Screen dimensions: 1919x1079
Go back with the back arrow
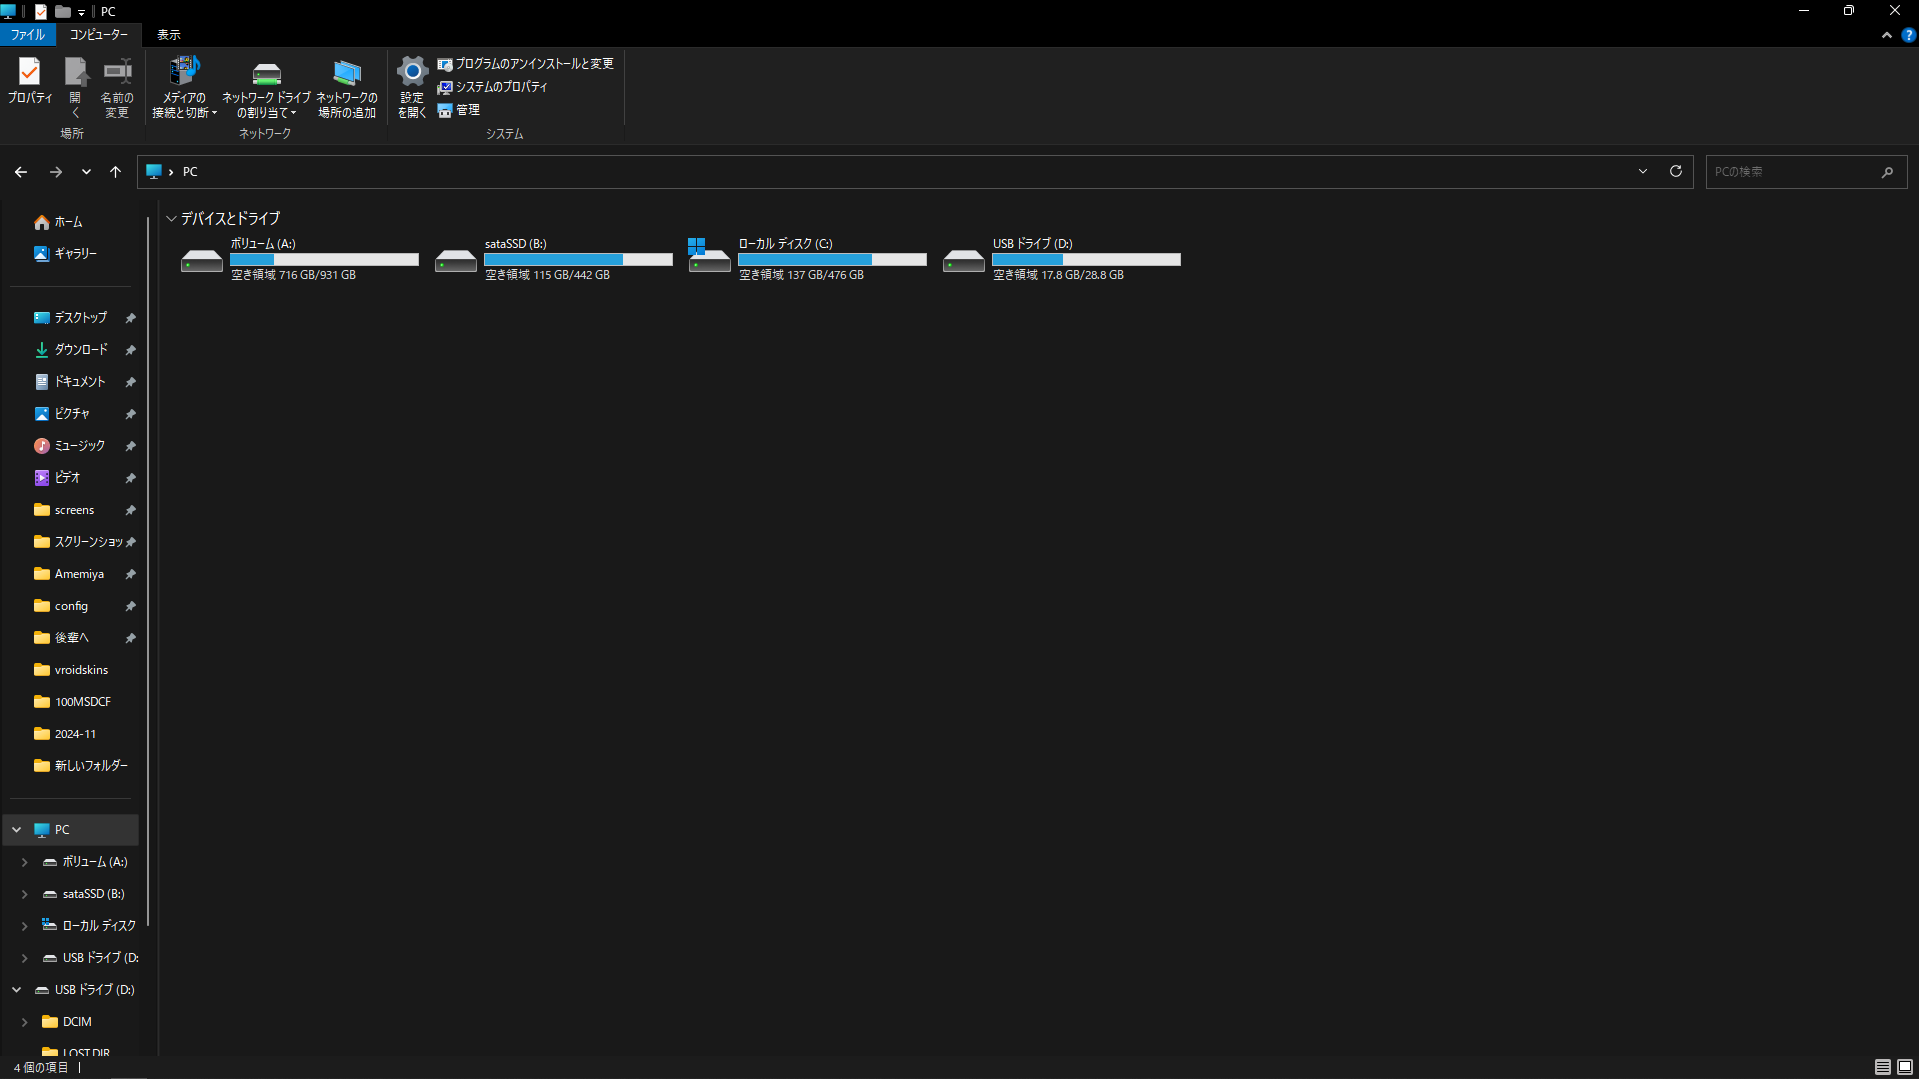(x=21, y=172)
